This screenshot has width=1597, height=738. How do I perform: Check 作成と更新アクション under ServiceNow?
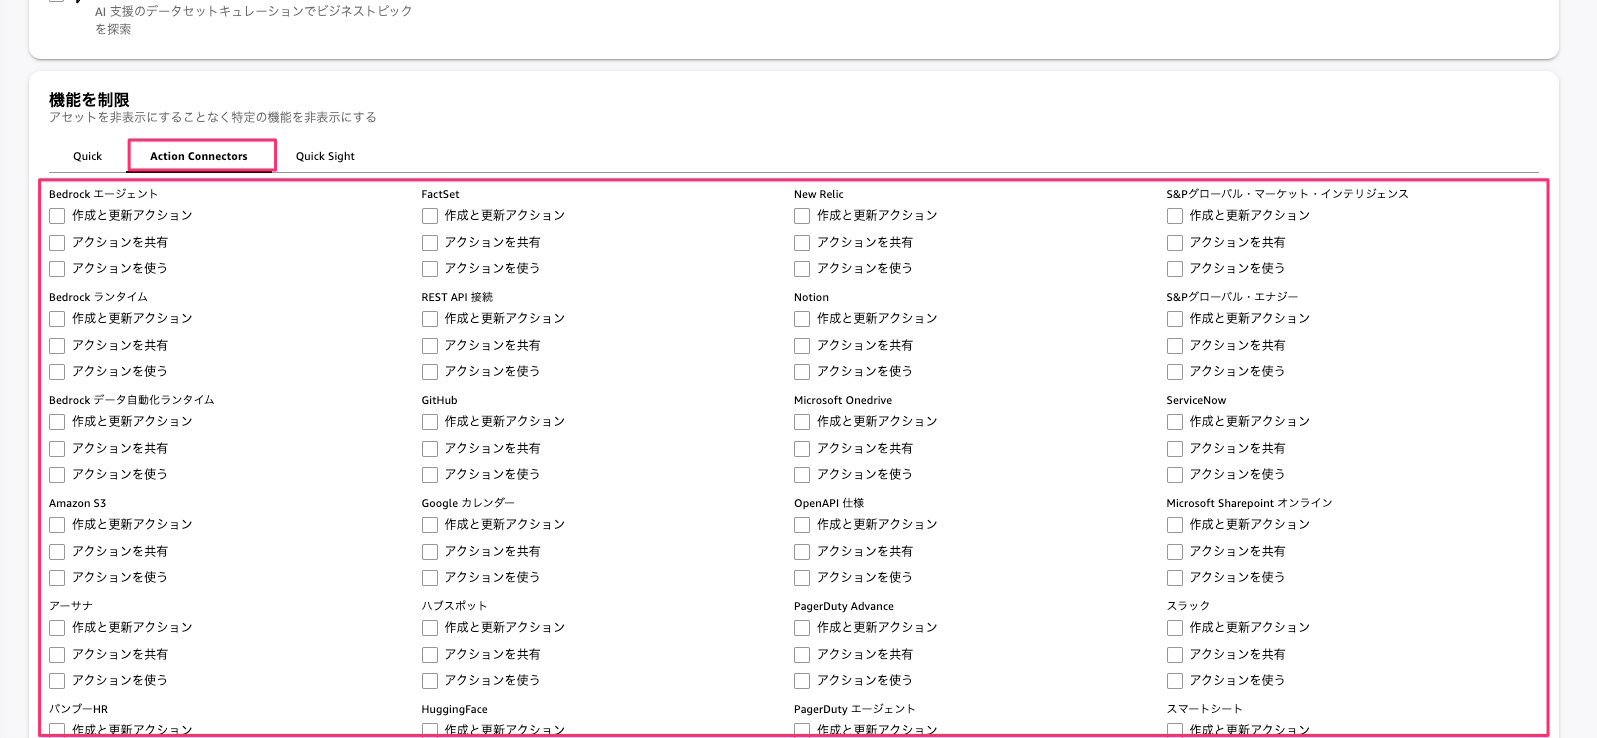pyautogui.click(x=1175, y=422)
